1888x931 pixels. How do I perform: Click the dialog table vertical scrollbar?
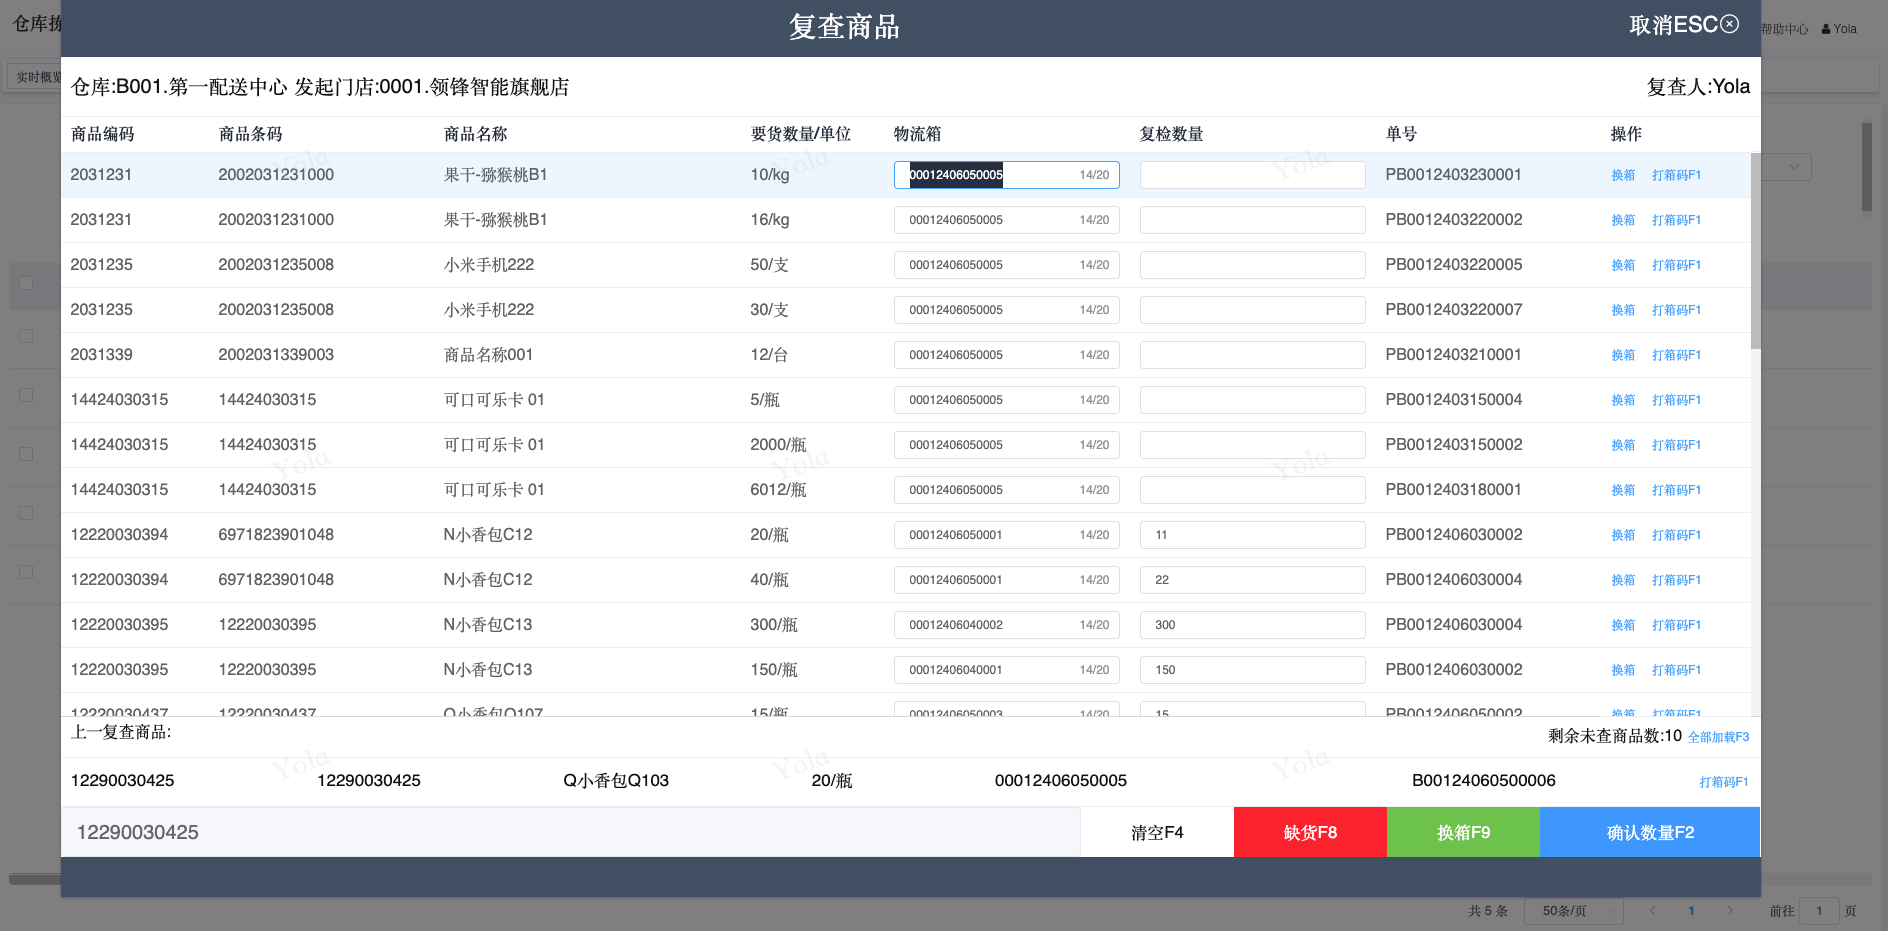tap(1755, 250)
